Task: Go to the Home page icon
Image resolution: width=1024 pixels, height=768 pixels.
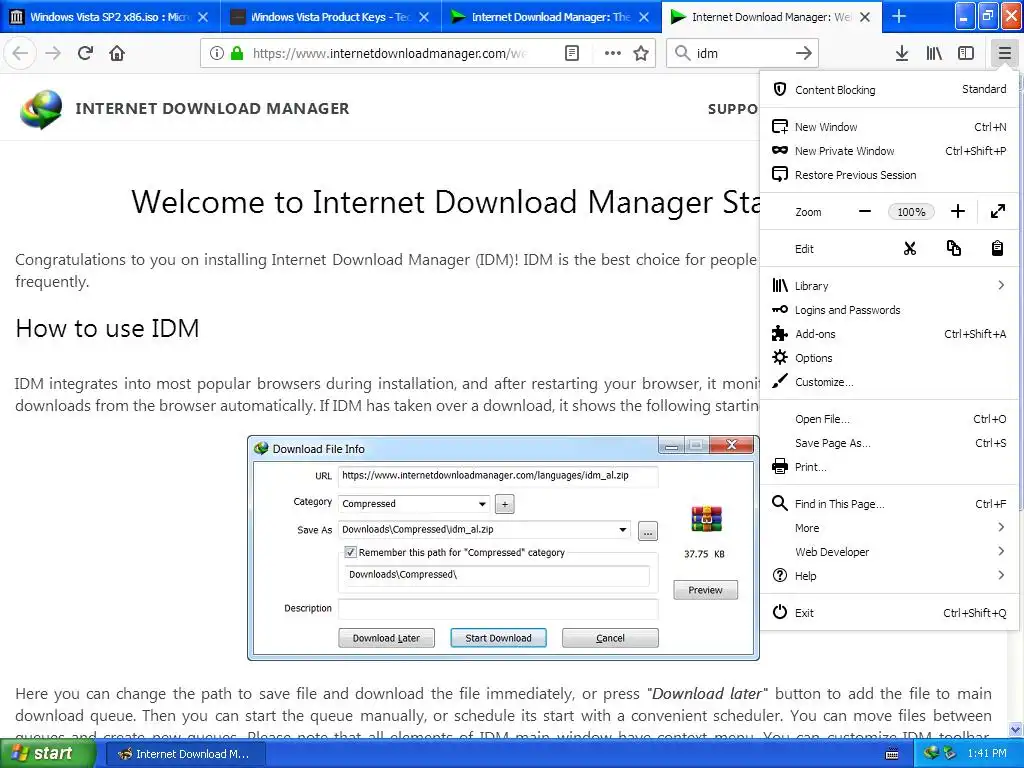Action: pyautogui.click(x=117, y=53)
